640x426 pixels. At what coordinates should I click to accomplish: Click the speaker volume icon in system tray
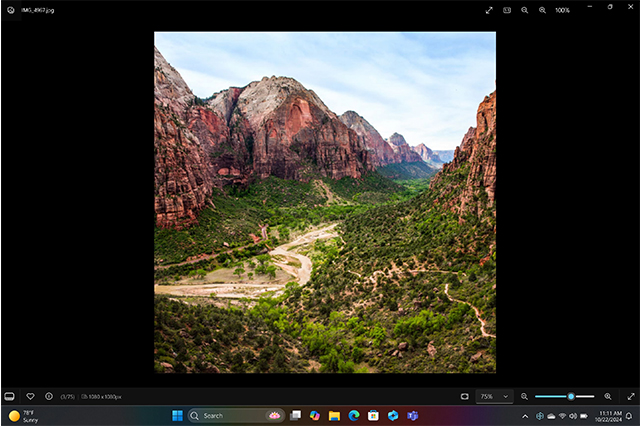click(x=573, y=416)
